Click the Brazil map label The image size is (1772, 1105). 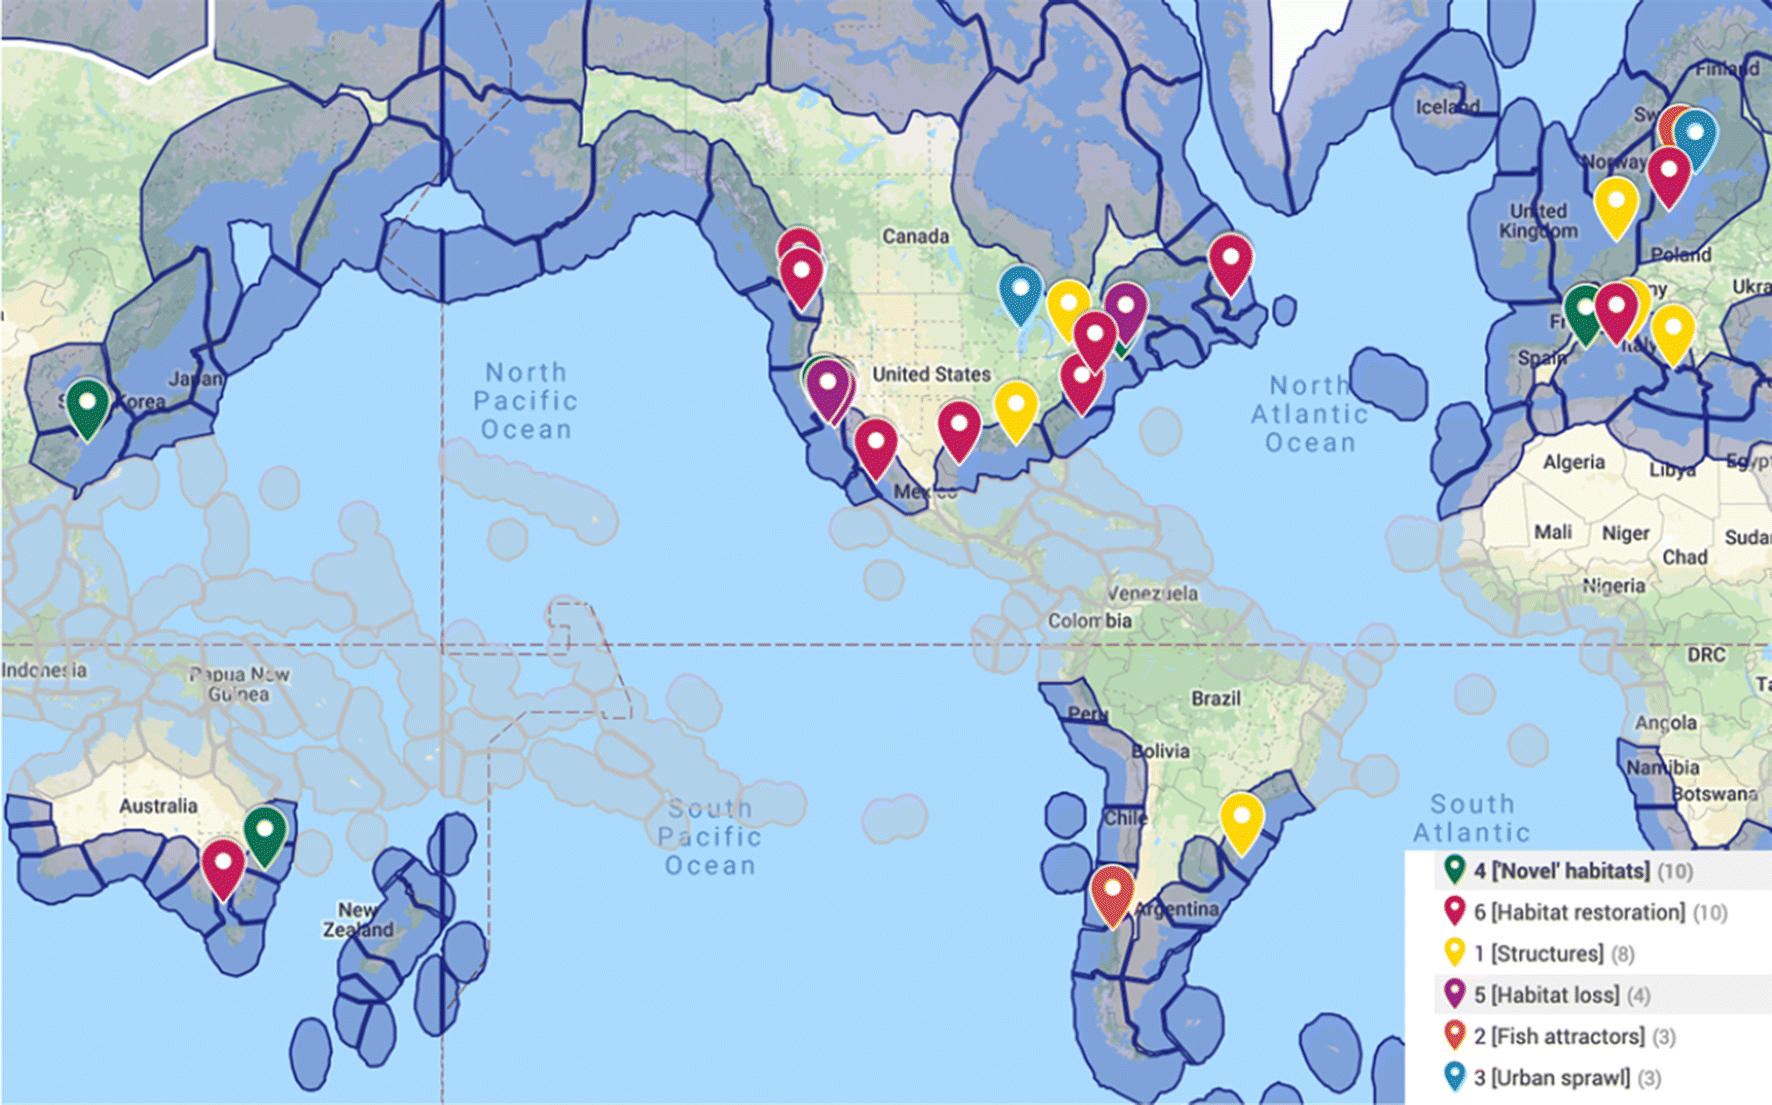click(1216, 698)
